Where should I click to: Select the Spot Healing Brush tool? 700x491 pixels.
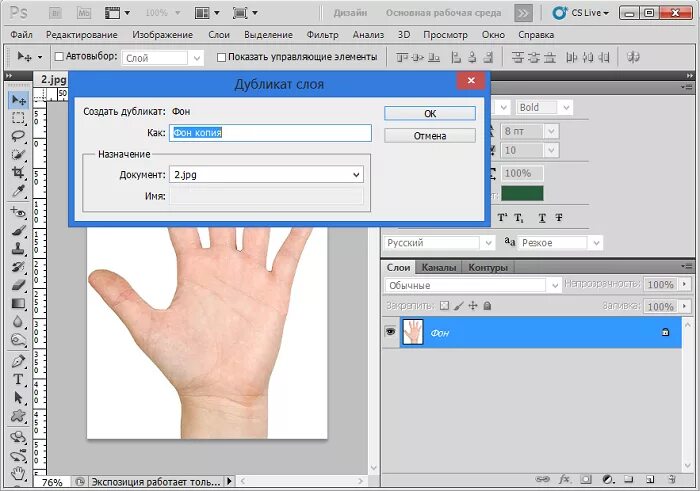click(18, 212)
